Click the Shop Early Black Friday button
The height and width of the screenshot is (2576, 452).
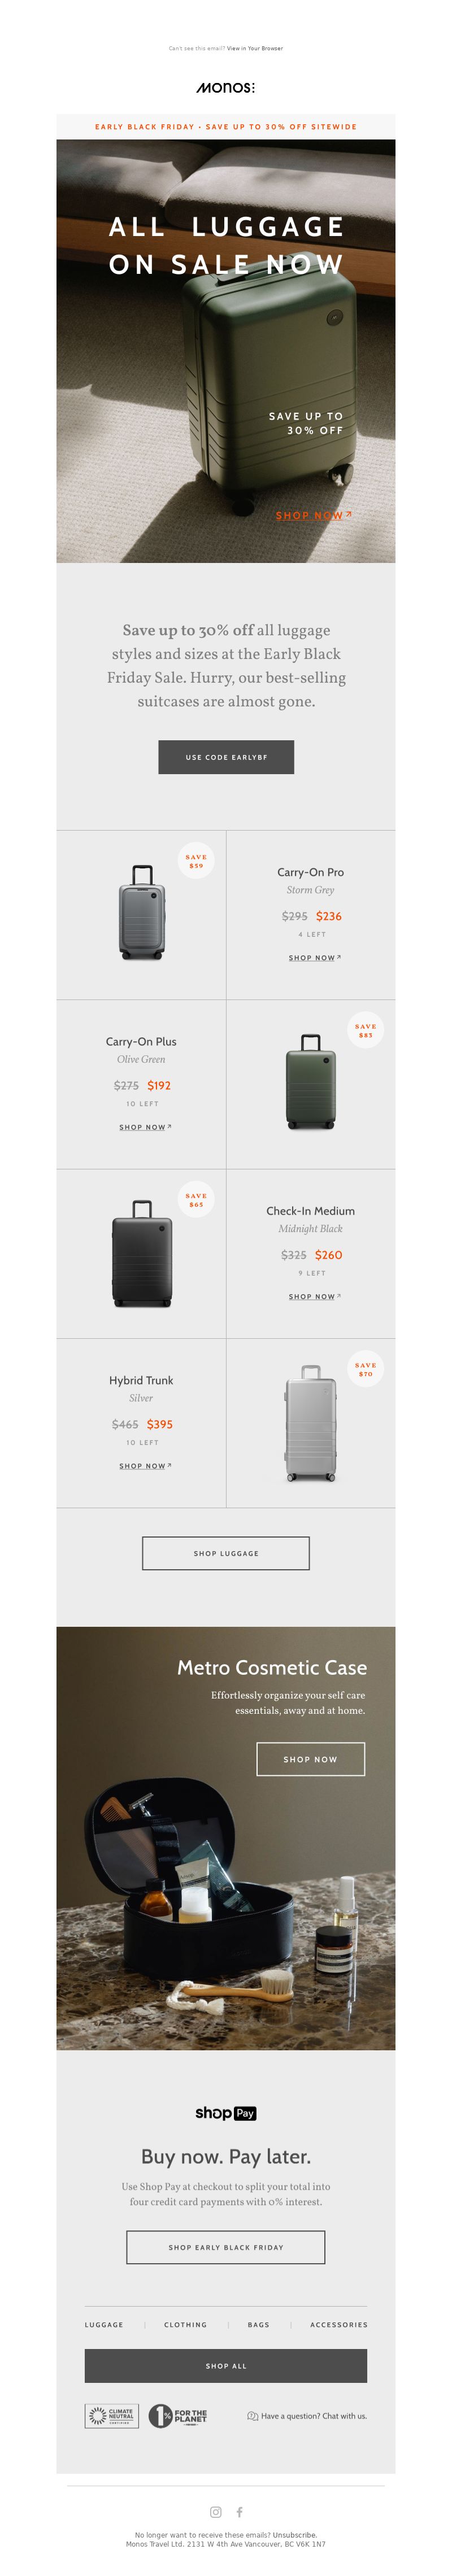point(226,2246)
